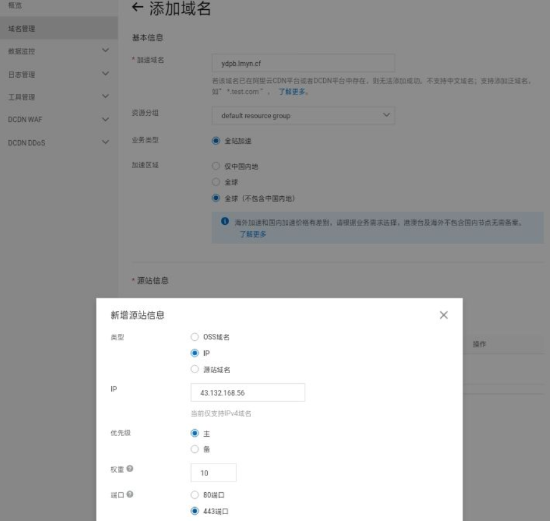Expand the 日志管理 sidebar menu
The height and width of the screenshot is (521, 552).
point(105,74)
